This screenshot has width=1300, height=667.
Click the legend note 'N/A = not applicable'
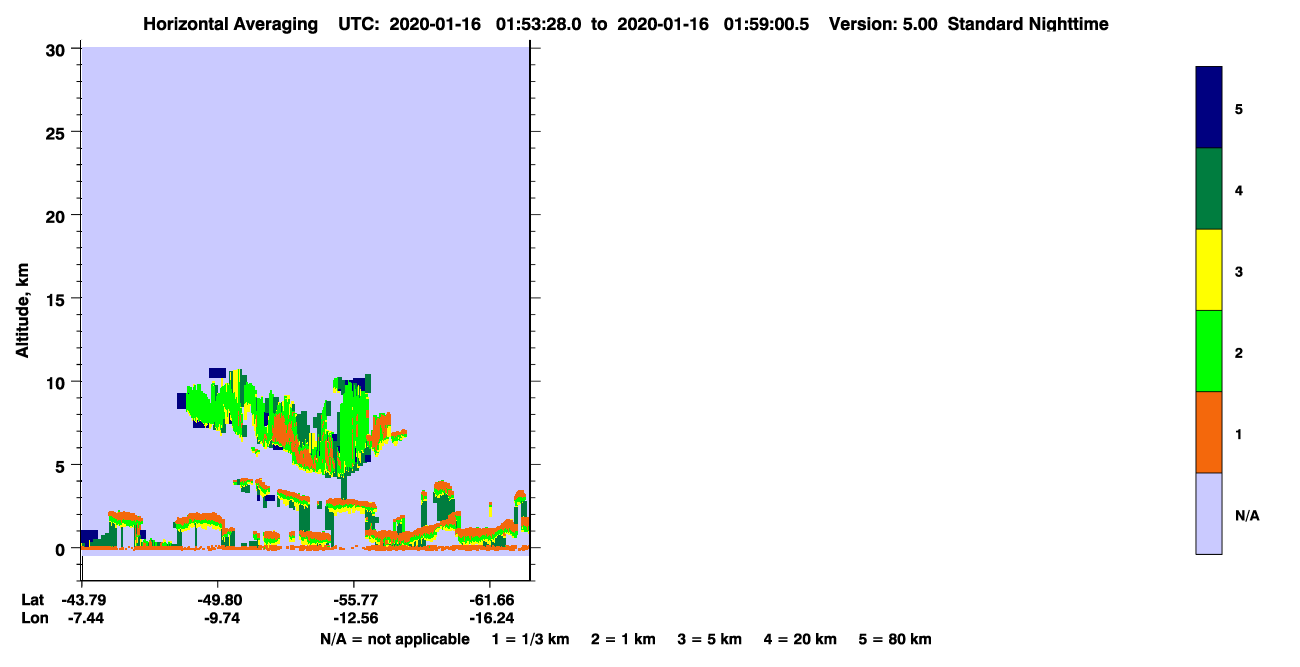(x=395, y=639)
